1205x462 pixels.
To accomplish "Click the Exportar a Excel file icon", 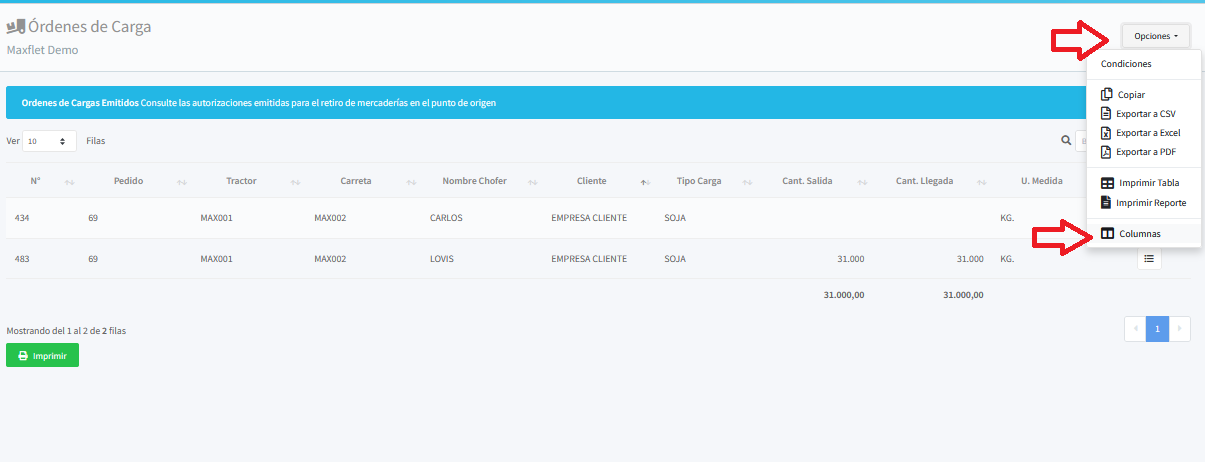I will click(x=1107, y=133).
